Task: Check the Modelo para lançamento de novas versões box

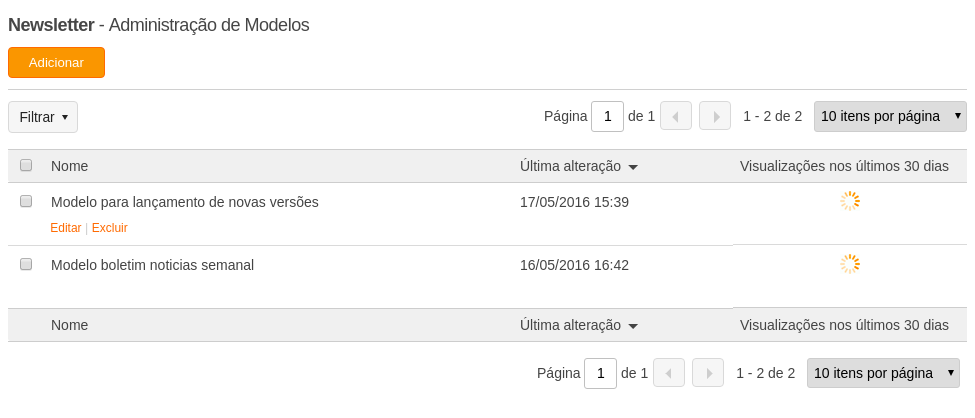Action: pos(26,201)
